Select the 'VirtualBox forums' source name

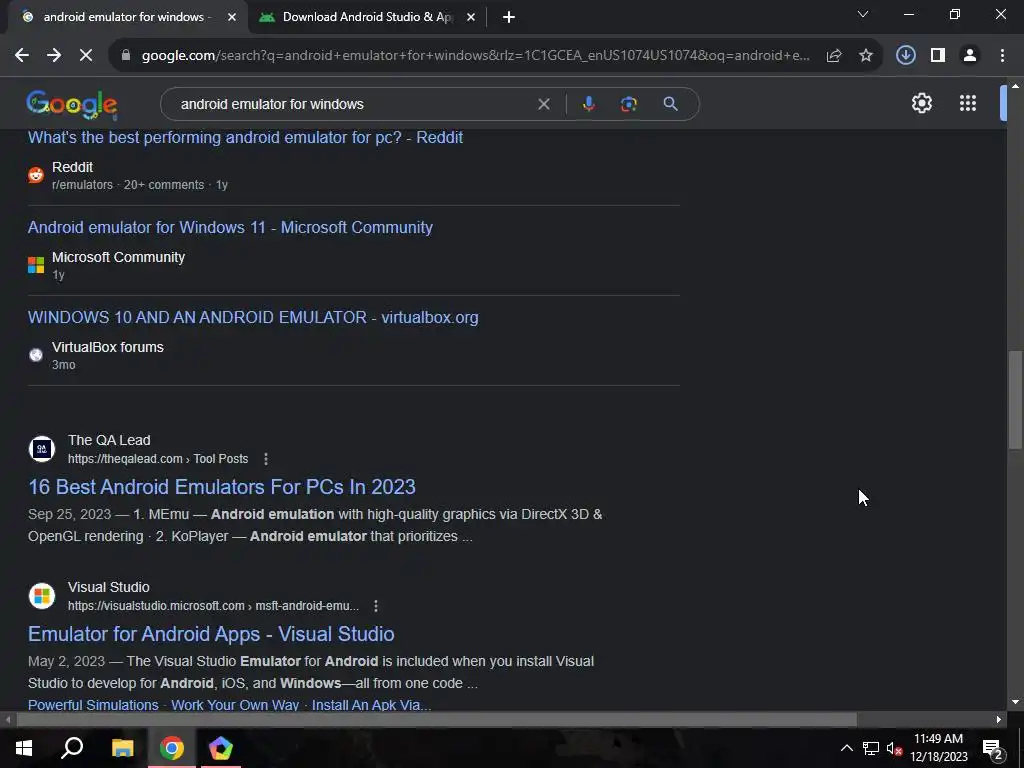[x=108, y=347]
